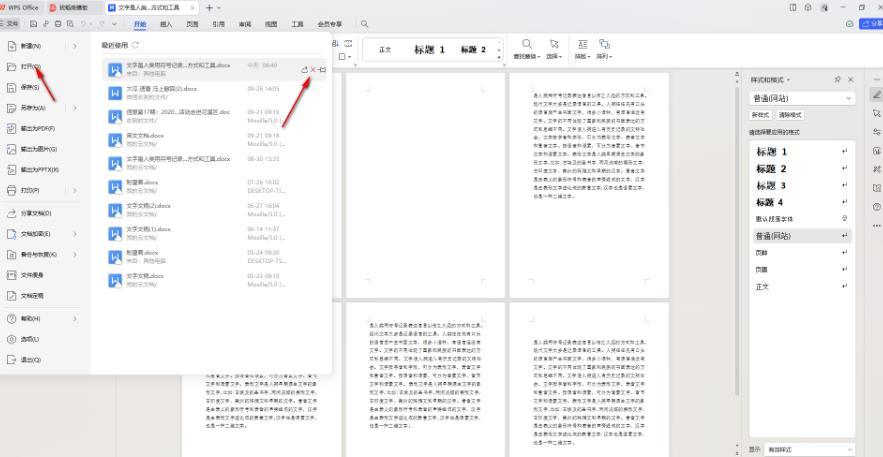
Task: Expand the 文档加密(E) submenu arrow
Action: (75, 234)
